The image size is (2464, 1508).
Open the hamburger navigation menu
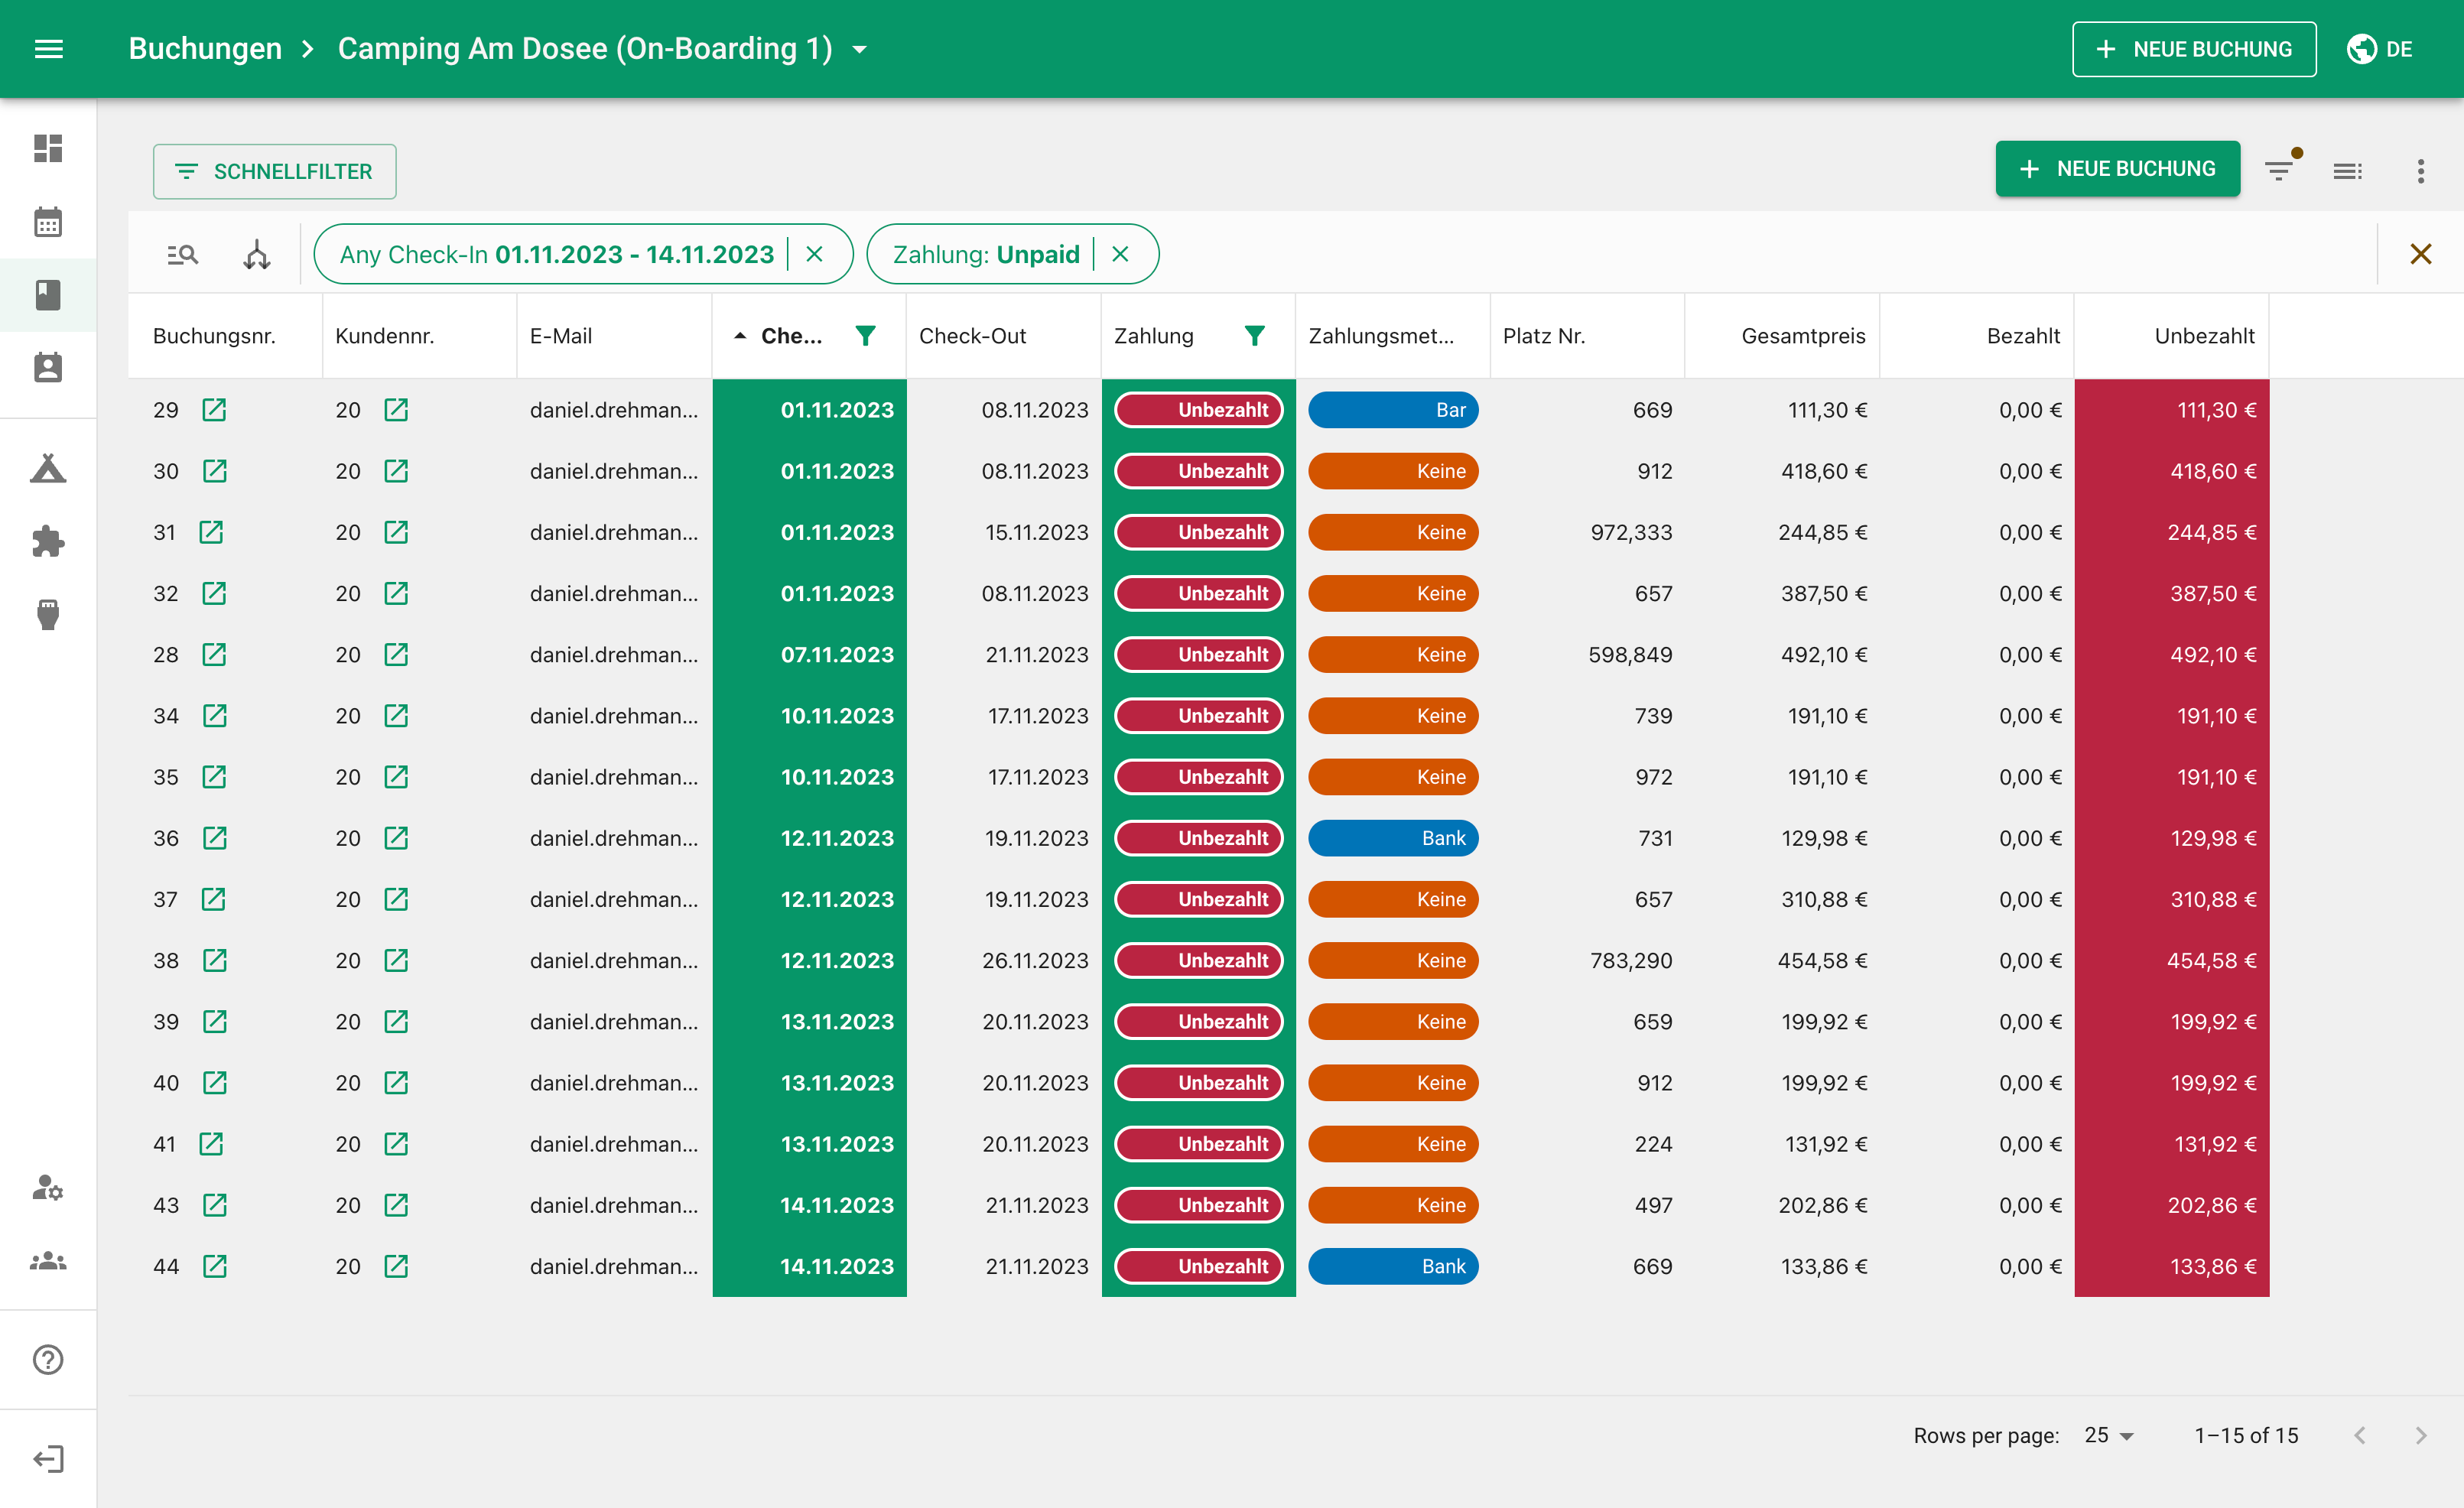click(48, 49)
